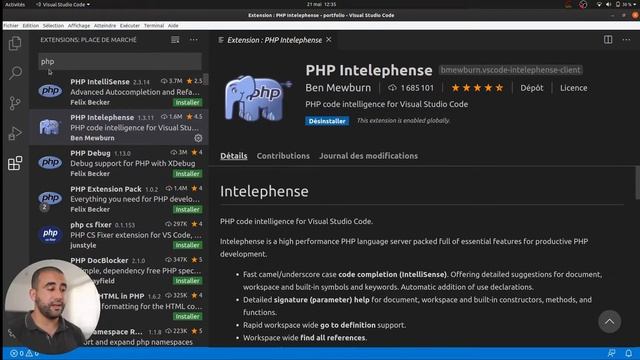Image resolution: width=640 pixels, height=360 pixels.
Task: Open the Fichier menu
Action: tap(11, 25)
